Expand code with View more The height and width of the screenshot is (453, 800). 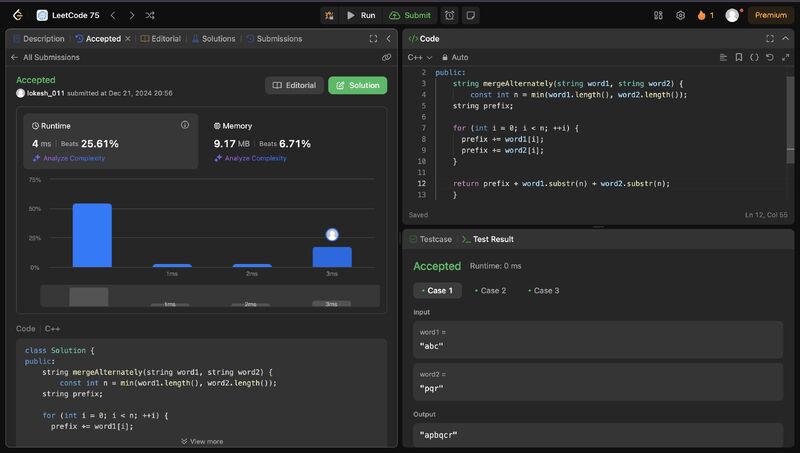[202, 441]
